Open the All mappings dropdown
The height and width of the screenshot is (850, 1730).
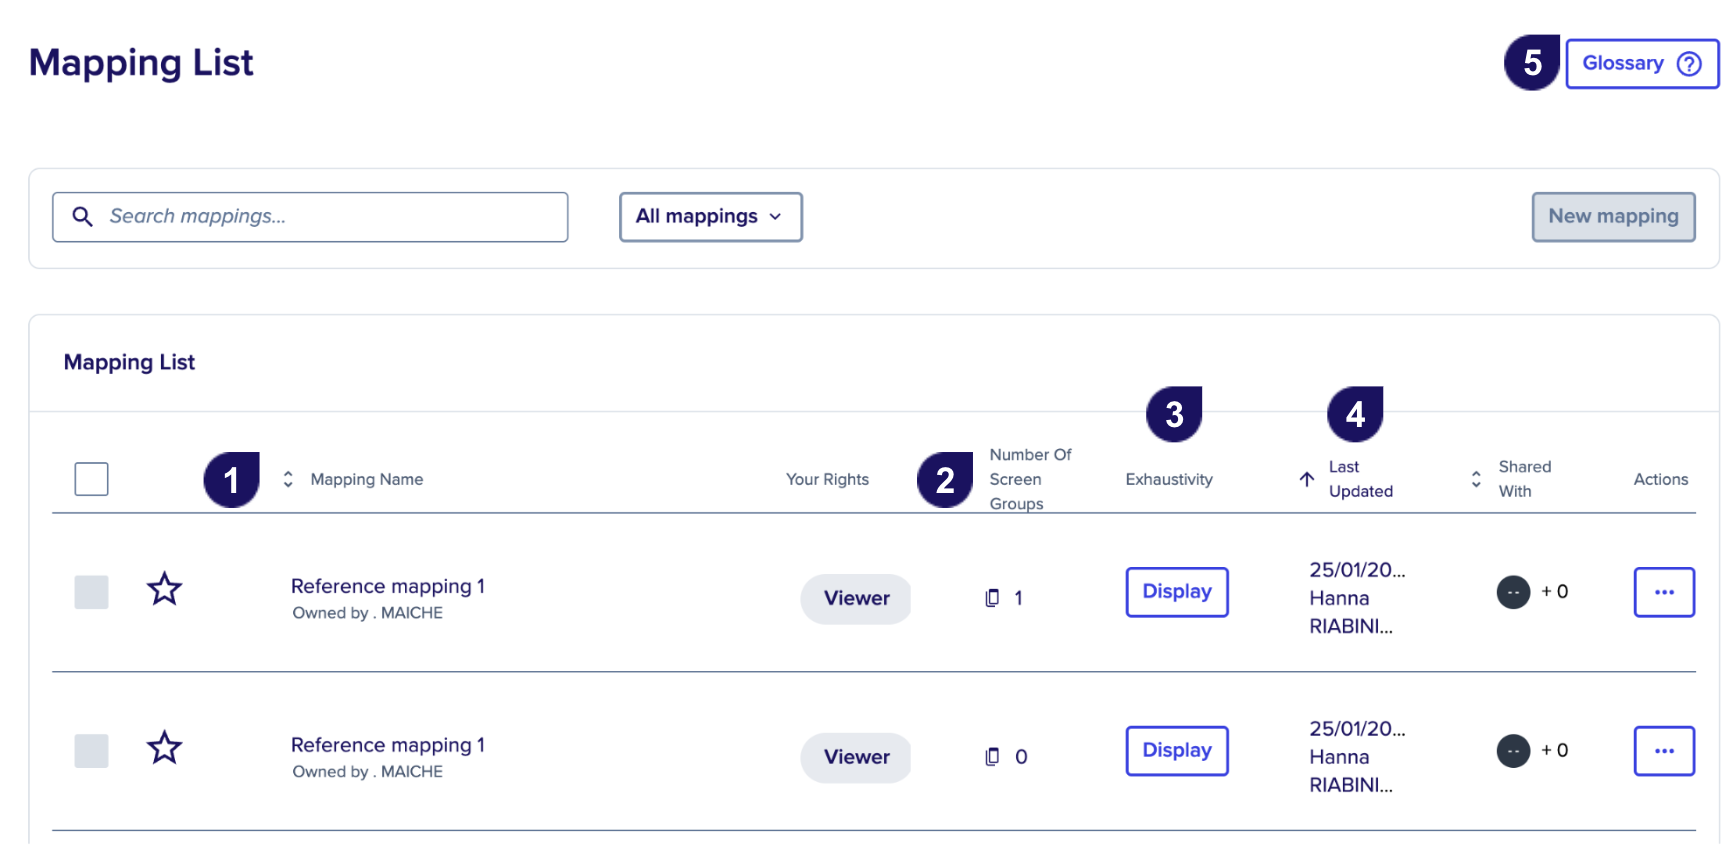pyautogui.click(x=711, y=217)
